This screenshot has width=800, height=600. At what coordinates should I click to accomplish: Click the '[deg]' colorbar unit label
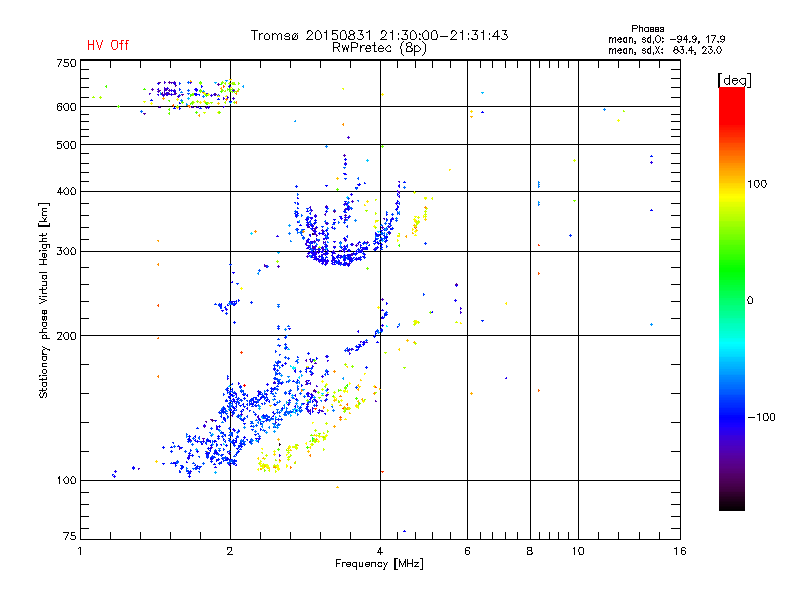click(x=734, y=80)
